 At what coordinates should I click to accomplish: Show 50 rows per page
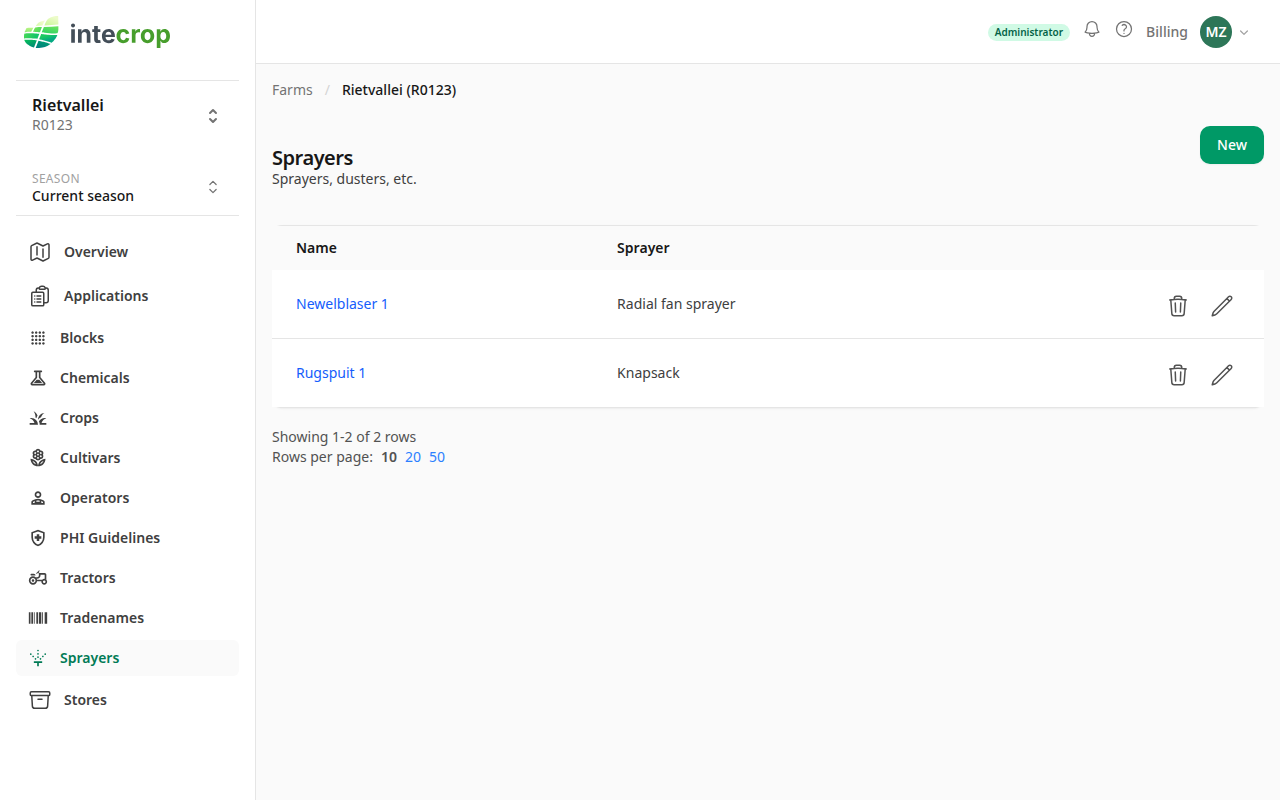pyautogui.click(x=437, y=457)
